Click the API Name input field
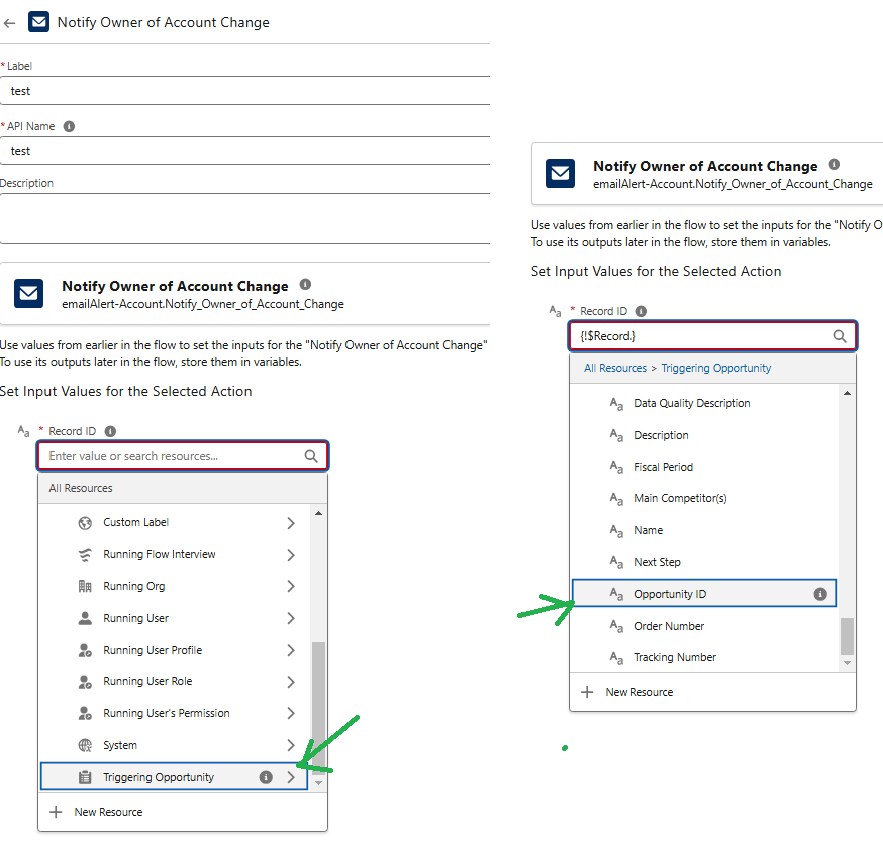Viewport: 883px width, 841px height. (245, 151)
